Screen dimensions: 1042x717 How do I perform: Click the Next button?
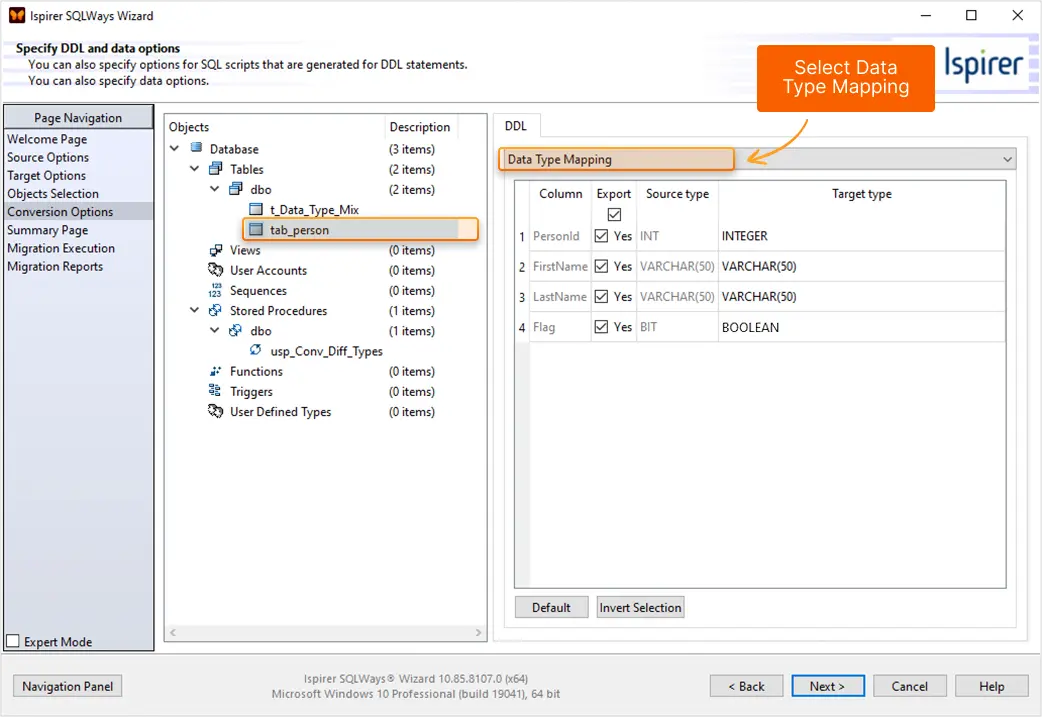pos(828,686)
